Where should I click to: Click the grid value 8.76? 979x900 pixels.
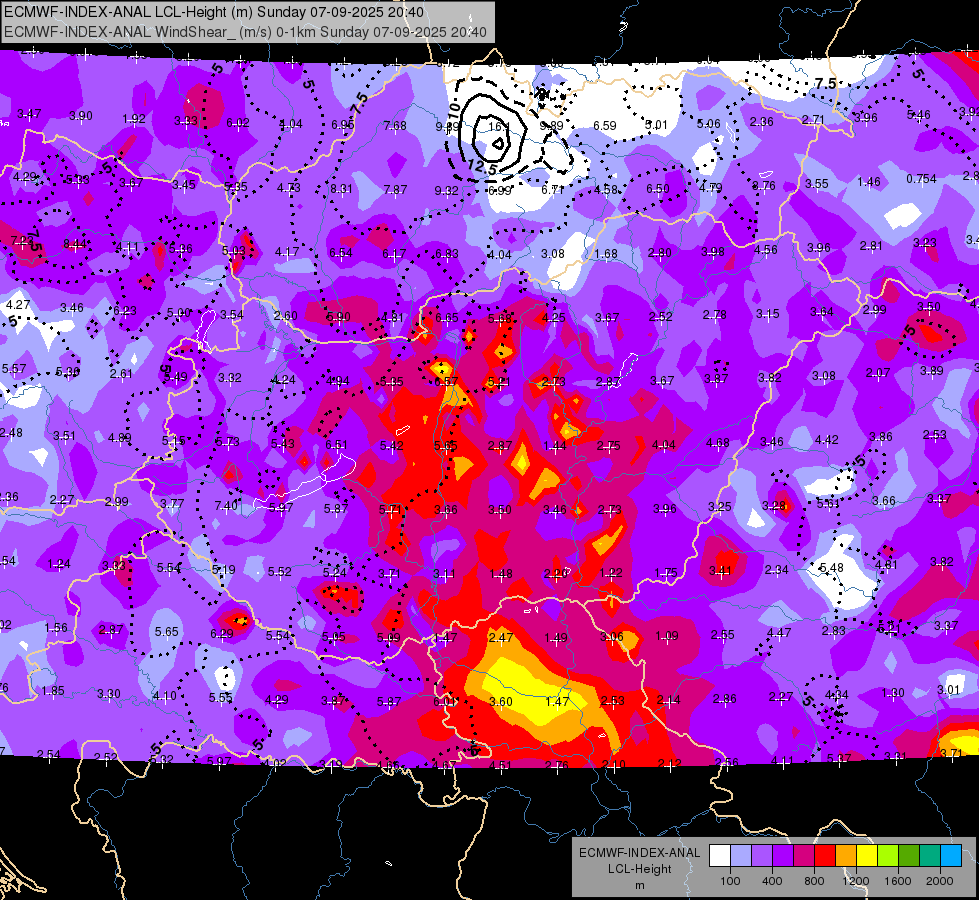(764, 185)
